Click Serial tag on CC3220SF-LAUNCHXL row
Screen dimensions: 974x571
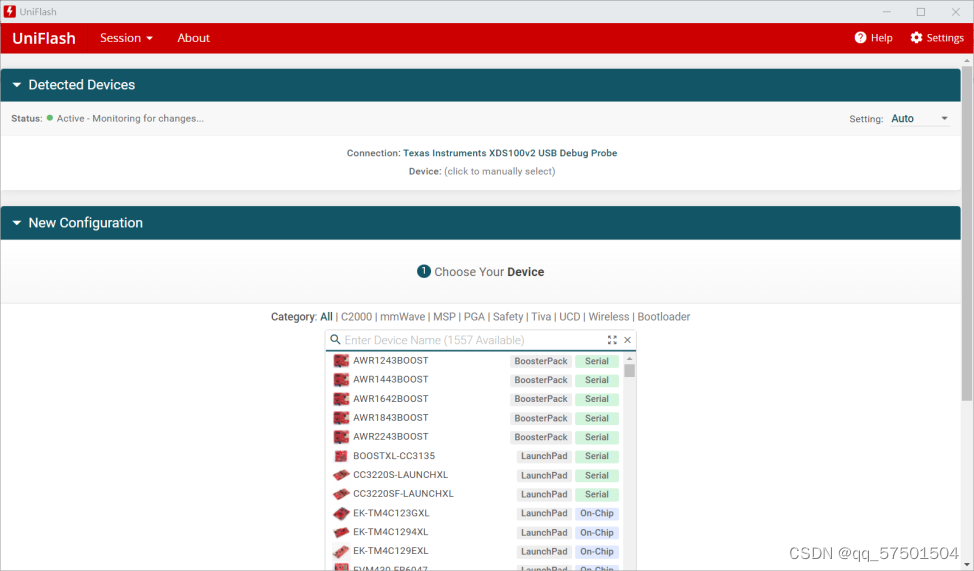(596, 495)
